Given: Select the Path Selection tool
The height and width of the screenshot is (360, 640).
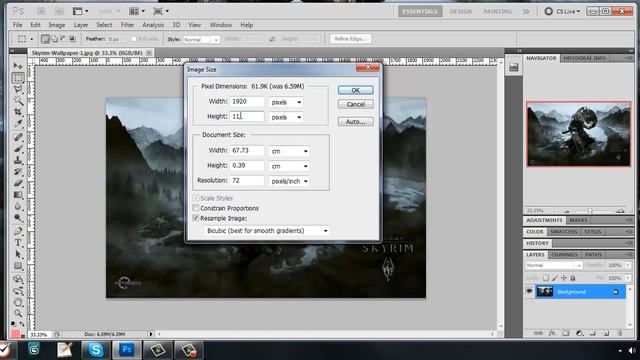Looking at the screenshot, I should 18,254.
